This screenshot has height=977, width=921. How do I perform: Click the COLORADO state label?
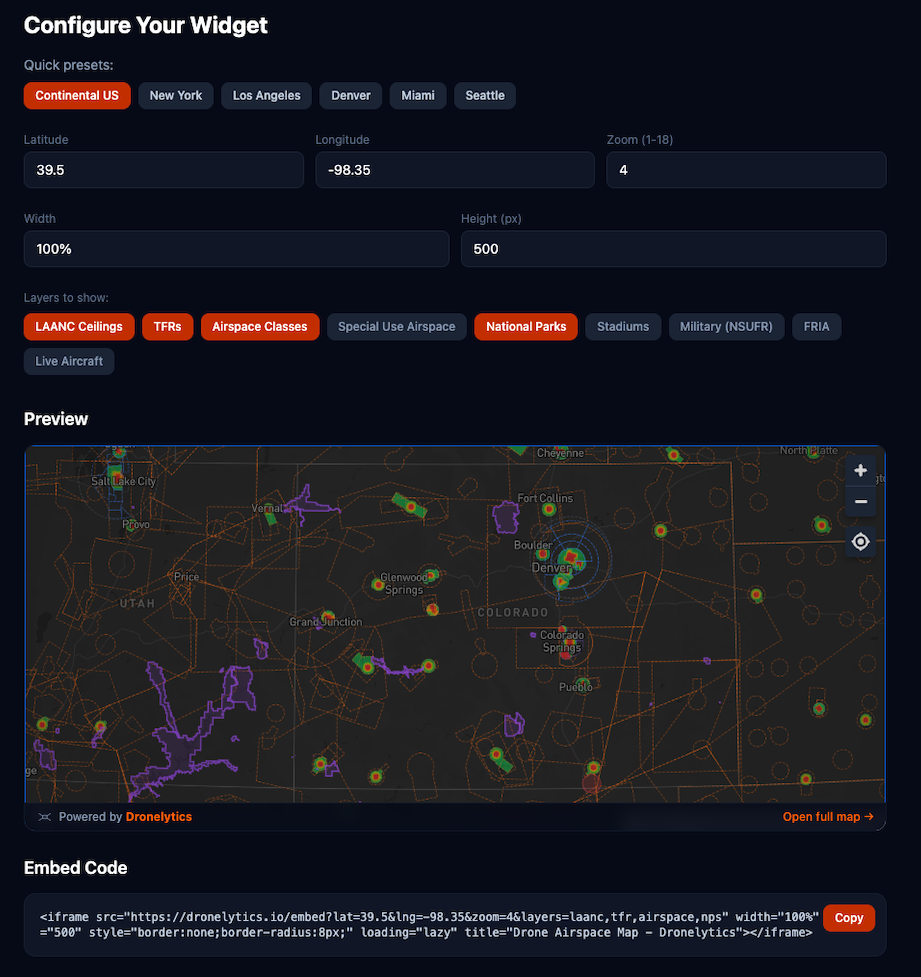click(513, 612)
